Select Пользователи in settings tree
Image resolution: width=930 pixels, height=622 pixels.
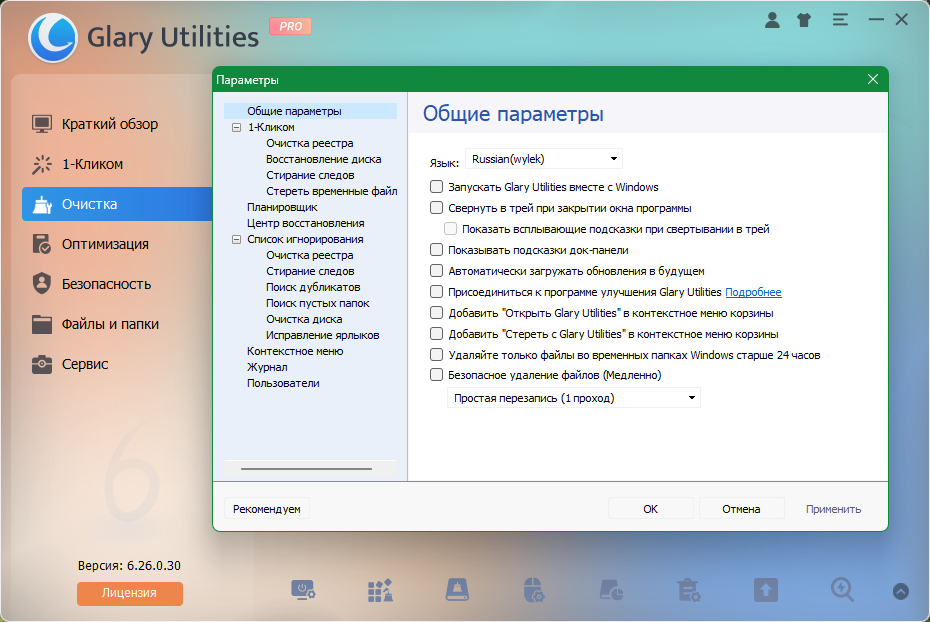[283, 383]
